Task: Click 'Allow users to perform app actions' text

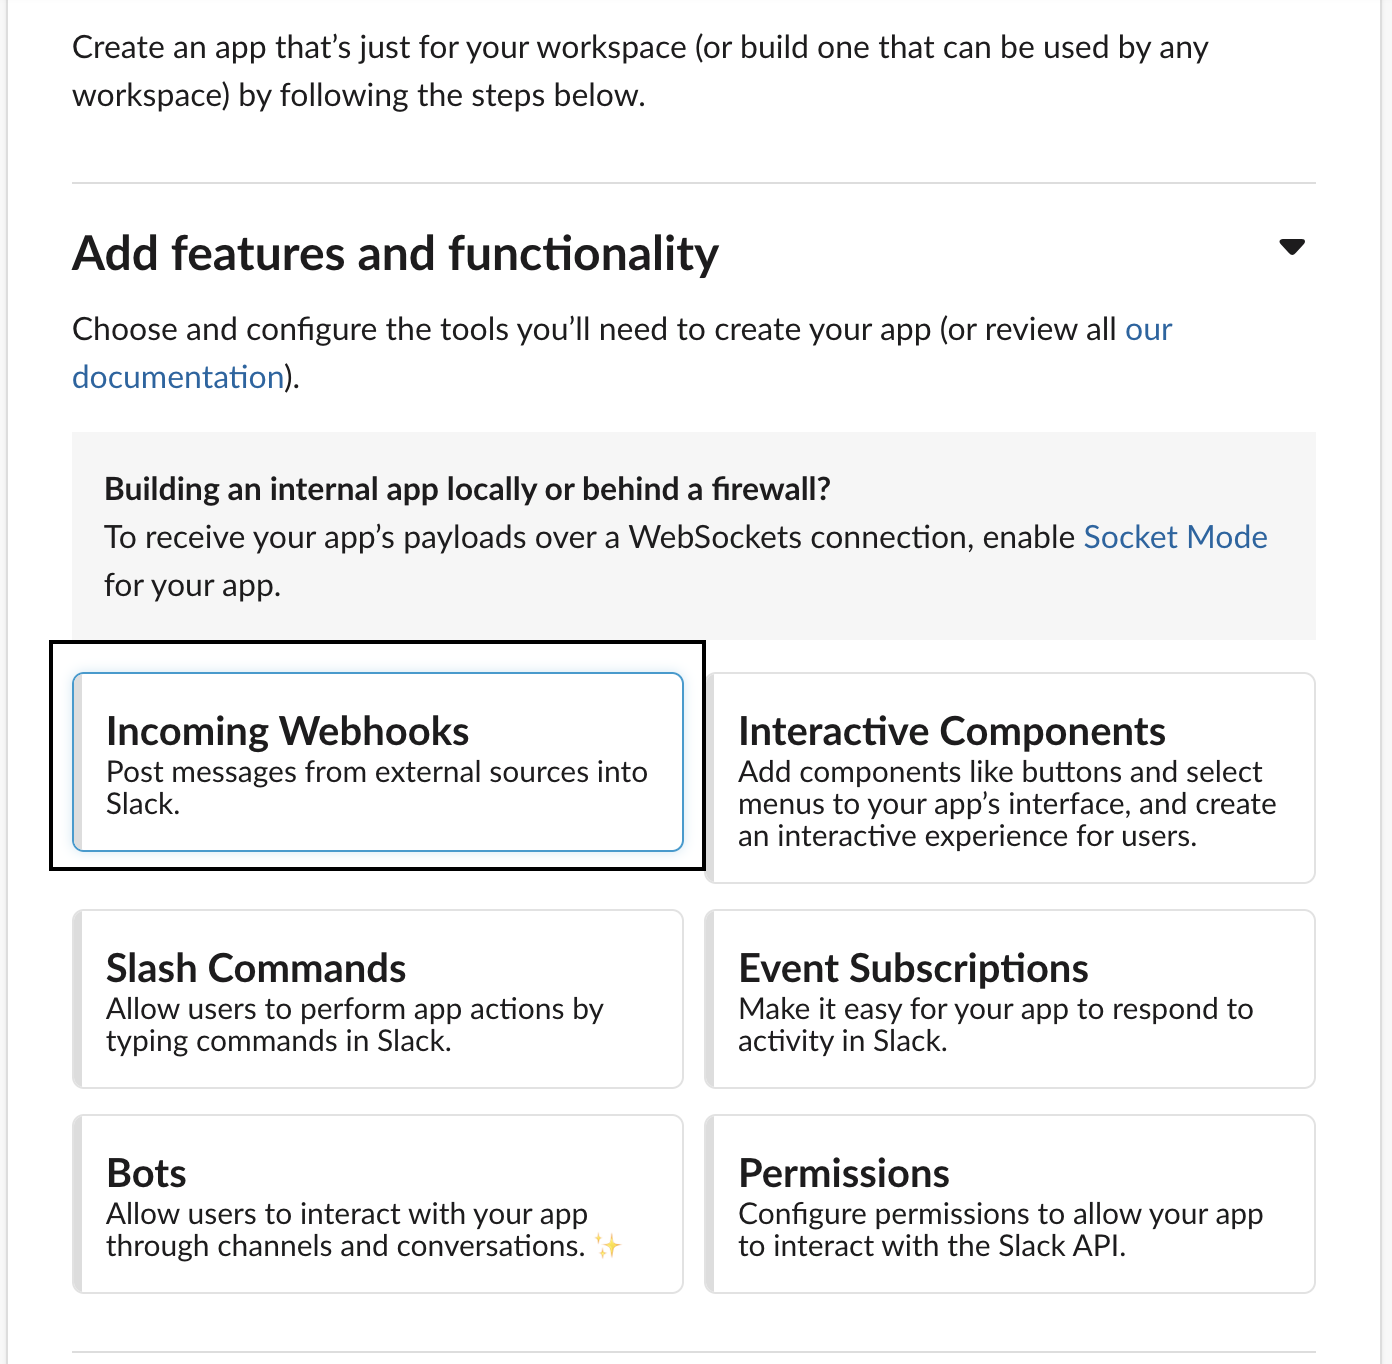Action: coord(355,1025)
